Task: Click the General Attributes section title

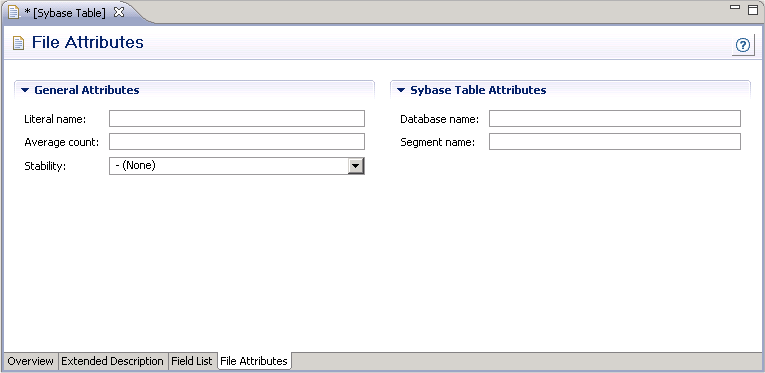Action: click(x=87, y=90)
